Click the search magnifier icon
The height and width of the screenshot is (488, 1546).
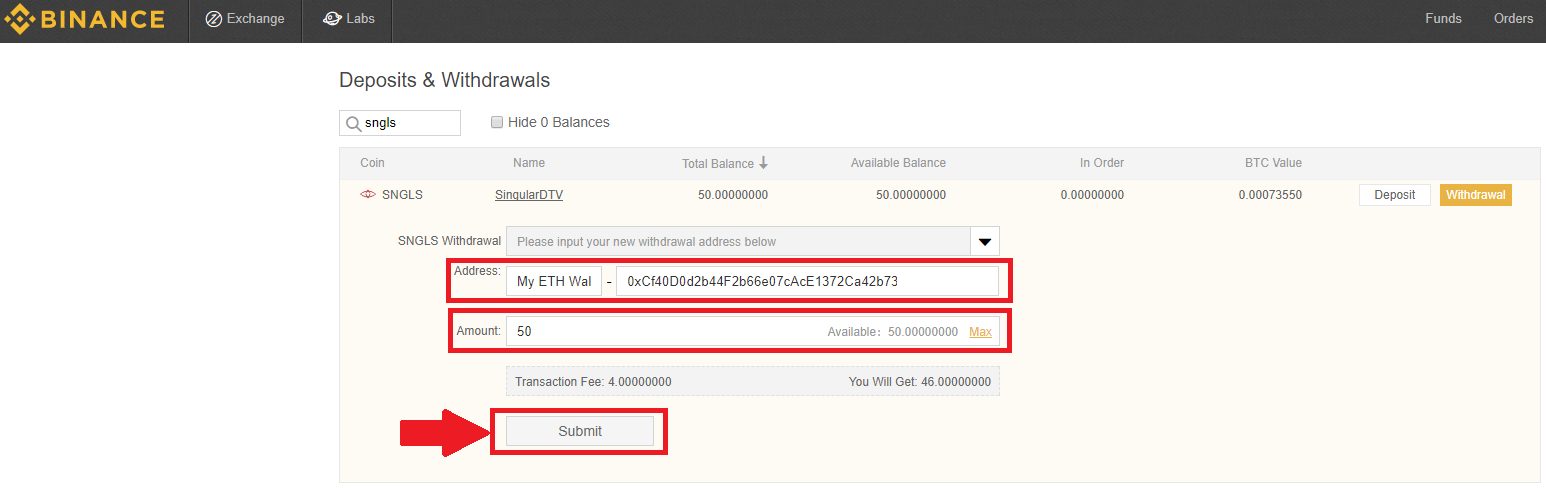353,123
